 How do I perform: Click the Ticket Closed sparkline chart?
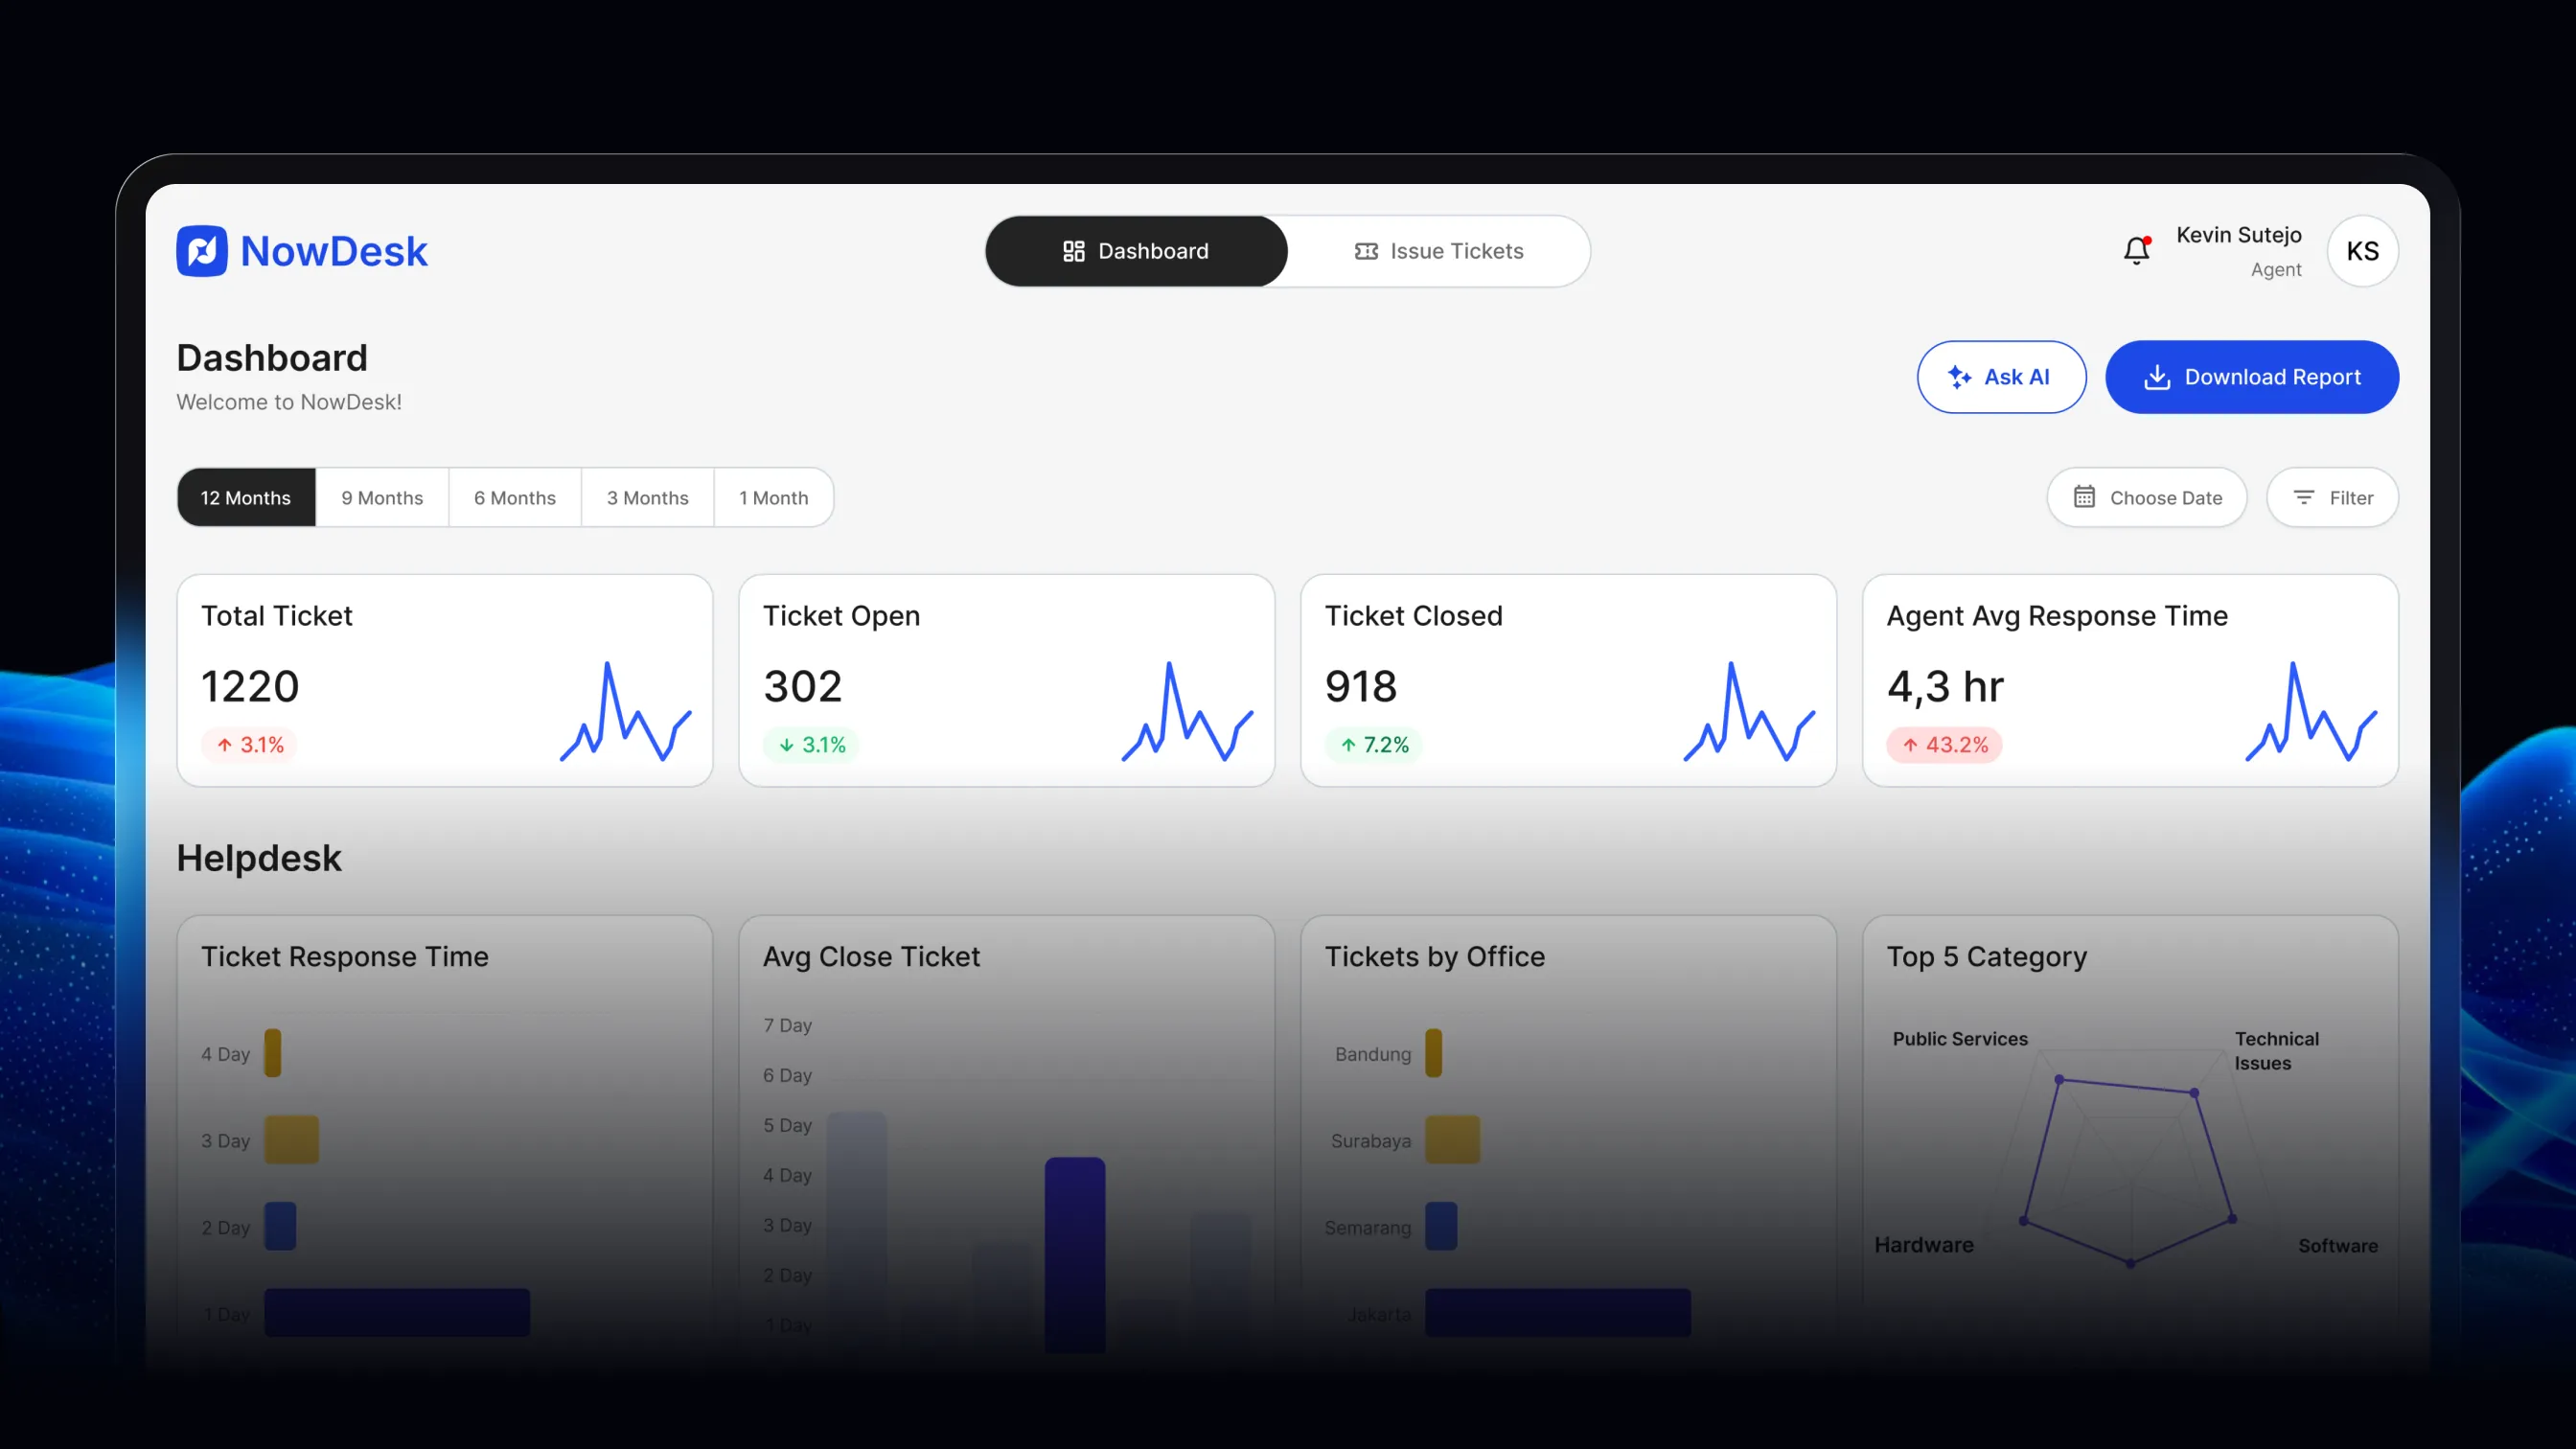(x=1749, y=712)
